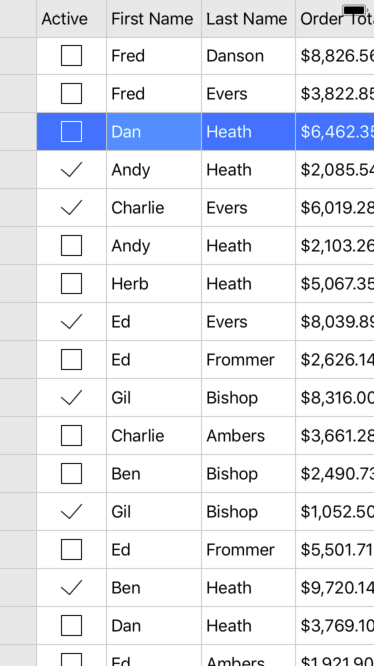The image size is (374, 666).
Task: Click the Order Total column header
Action: [x=335, y=19]
